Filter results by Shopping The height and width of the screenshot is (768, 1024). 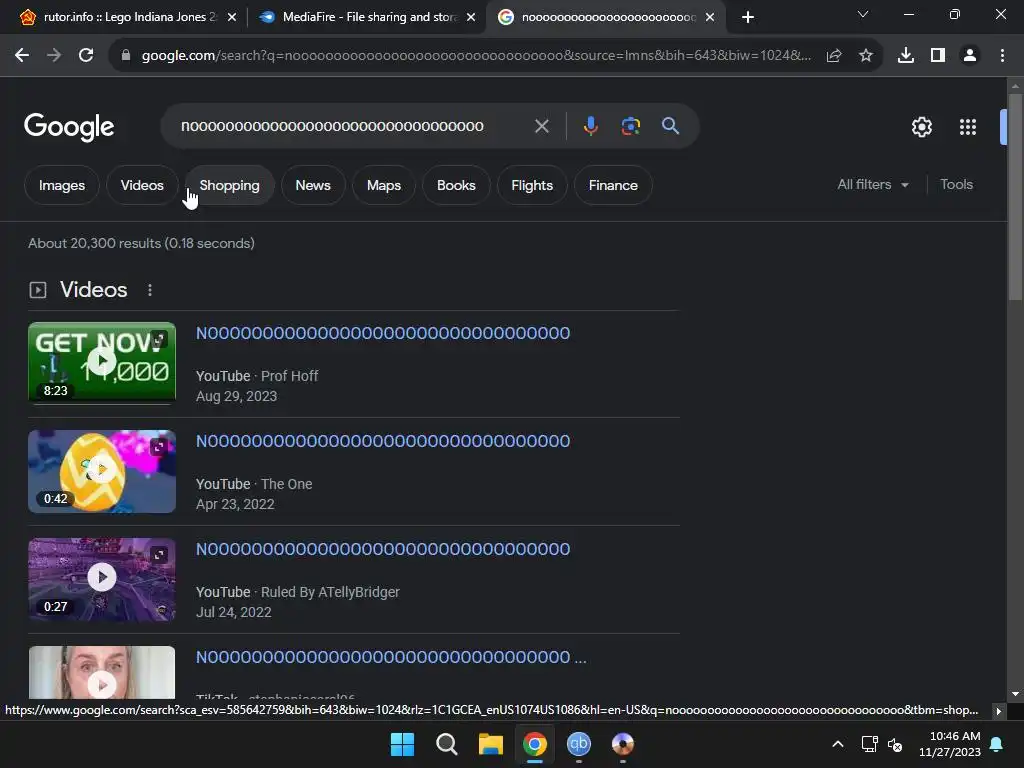point(229,185)
